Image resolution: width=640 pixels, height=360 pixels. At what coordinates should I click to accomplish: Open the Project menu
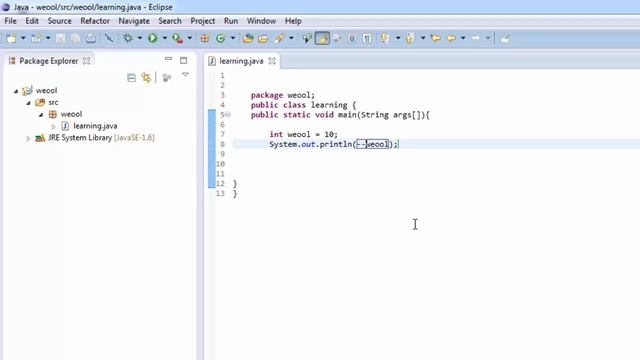202,21
